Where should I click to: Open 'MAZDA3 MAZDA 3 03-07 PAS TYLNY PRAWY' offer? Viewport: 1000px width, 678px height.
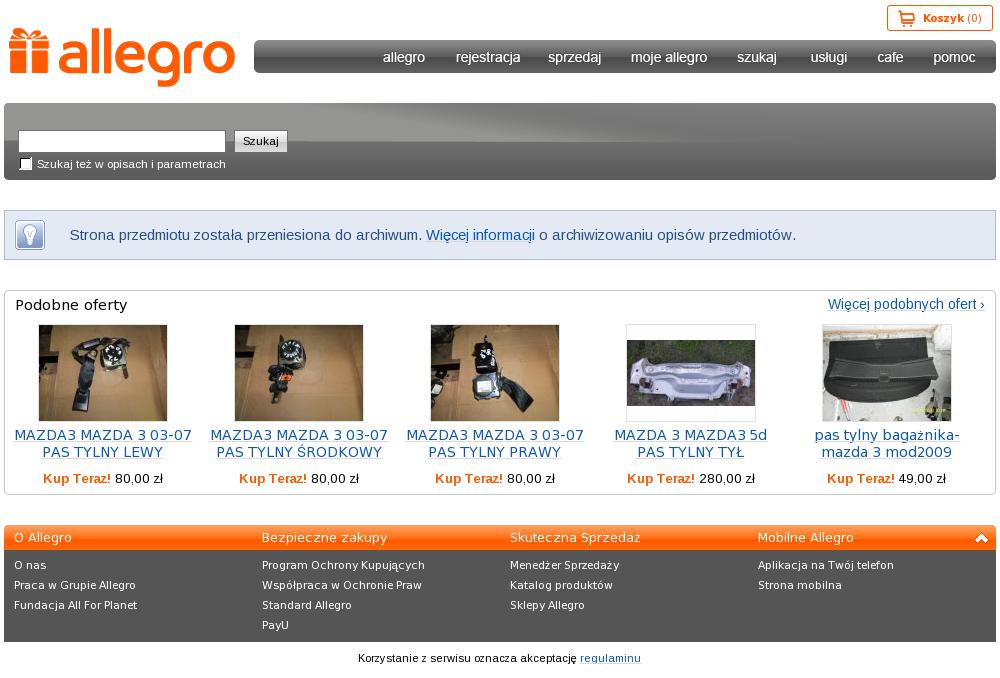click(495, 443)
